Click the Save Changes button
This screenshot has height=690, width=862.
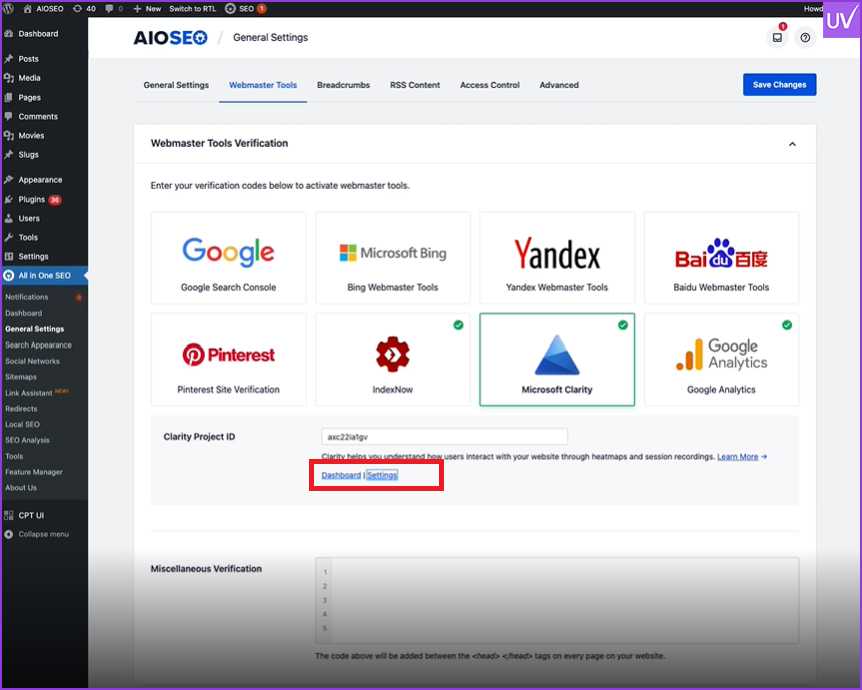tap(780, 85)
